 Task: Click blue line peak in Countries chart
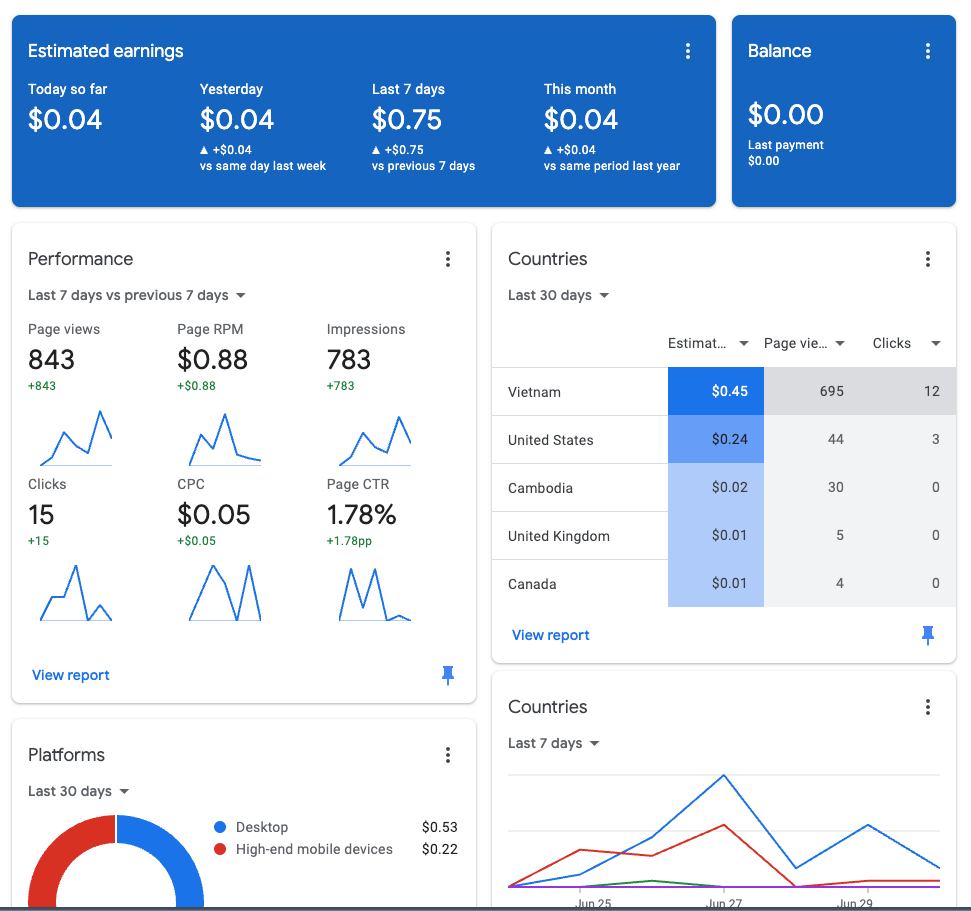[x=723, y=775]
